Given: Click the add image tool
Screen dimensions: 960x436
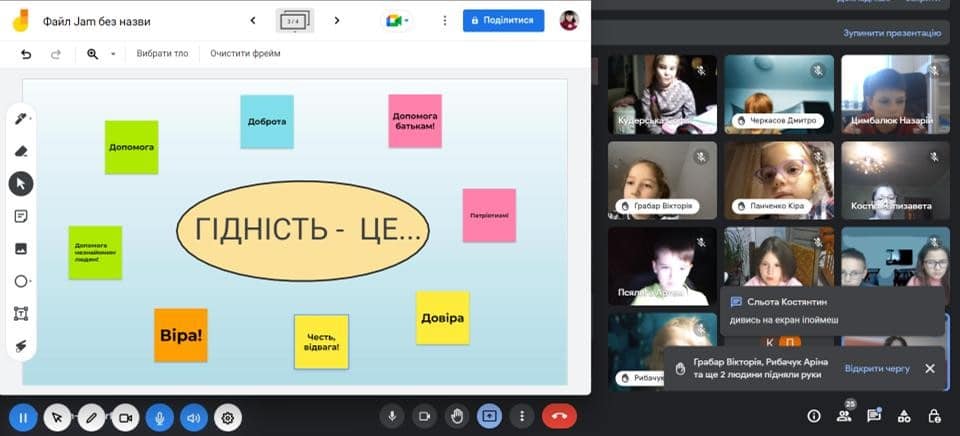Looking at the screenshot, I should coord(21,249).
